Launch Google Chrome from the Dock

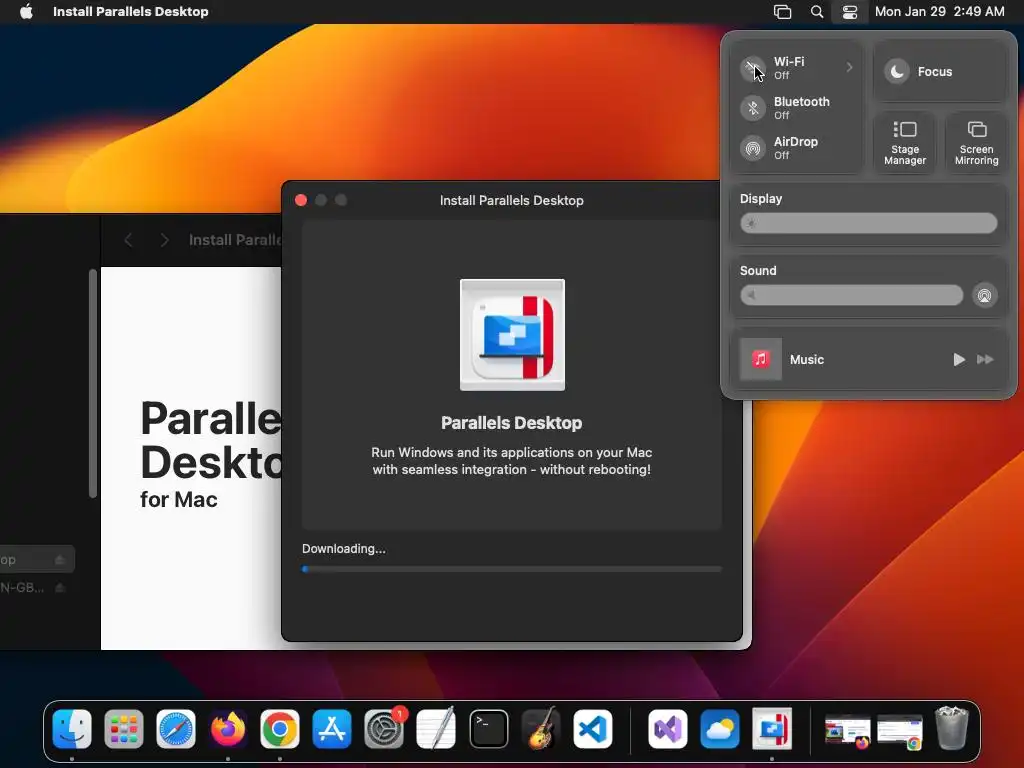[x=280, y=729]
